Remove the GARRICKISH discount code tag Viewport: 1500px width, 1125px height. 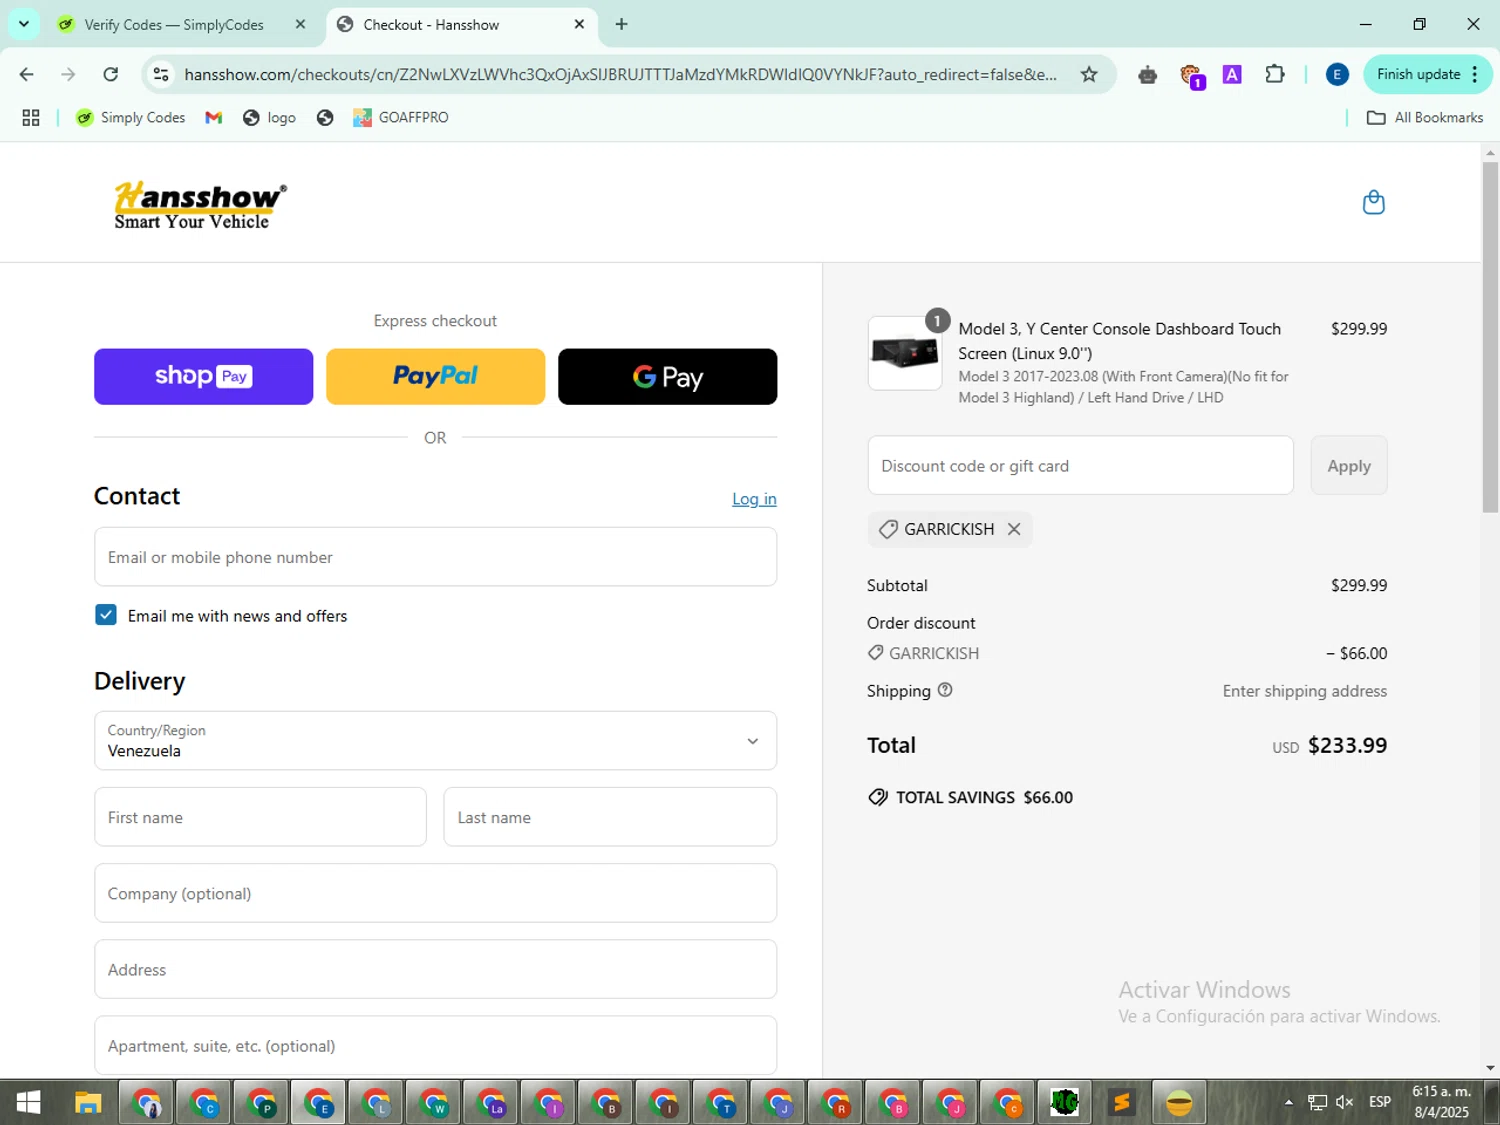click(x=1014, y=529)
